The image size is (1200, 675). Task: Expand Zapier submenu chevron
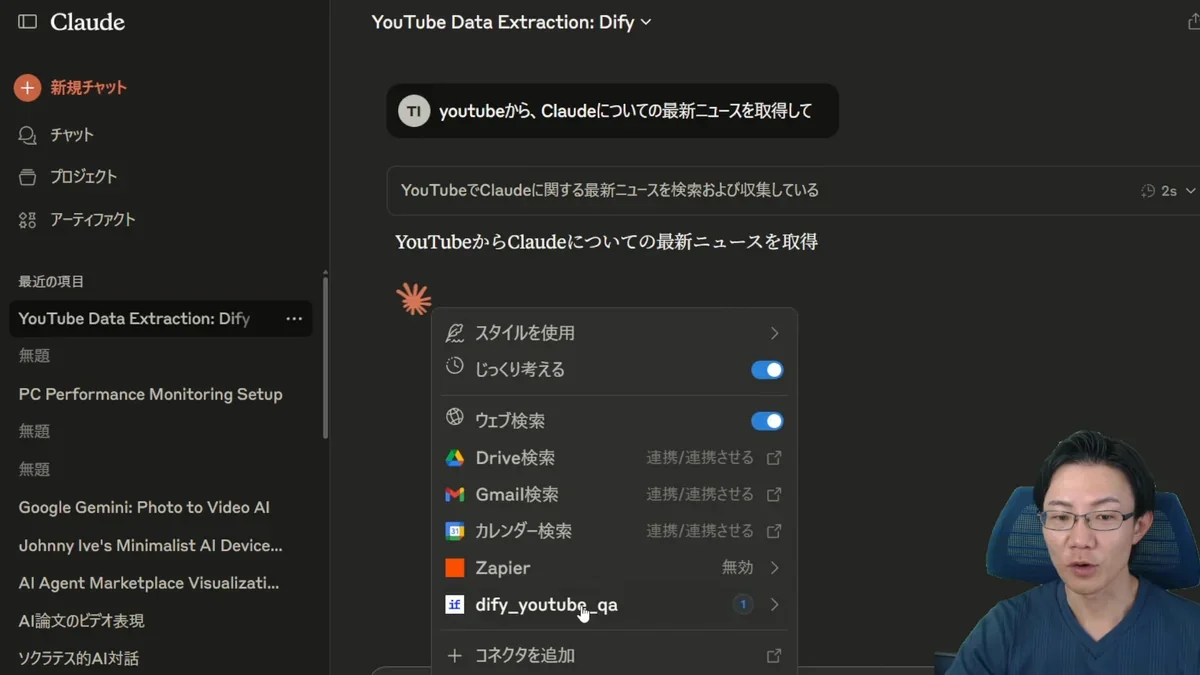(x=774, y=567)
